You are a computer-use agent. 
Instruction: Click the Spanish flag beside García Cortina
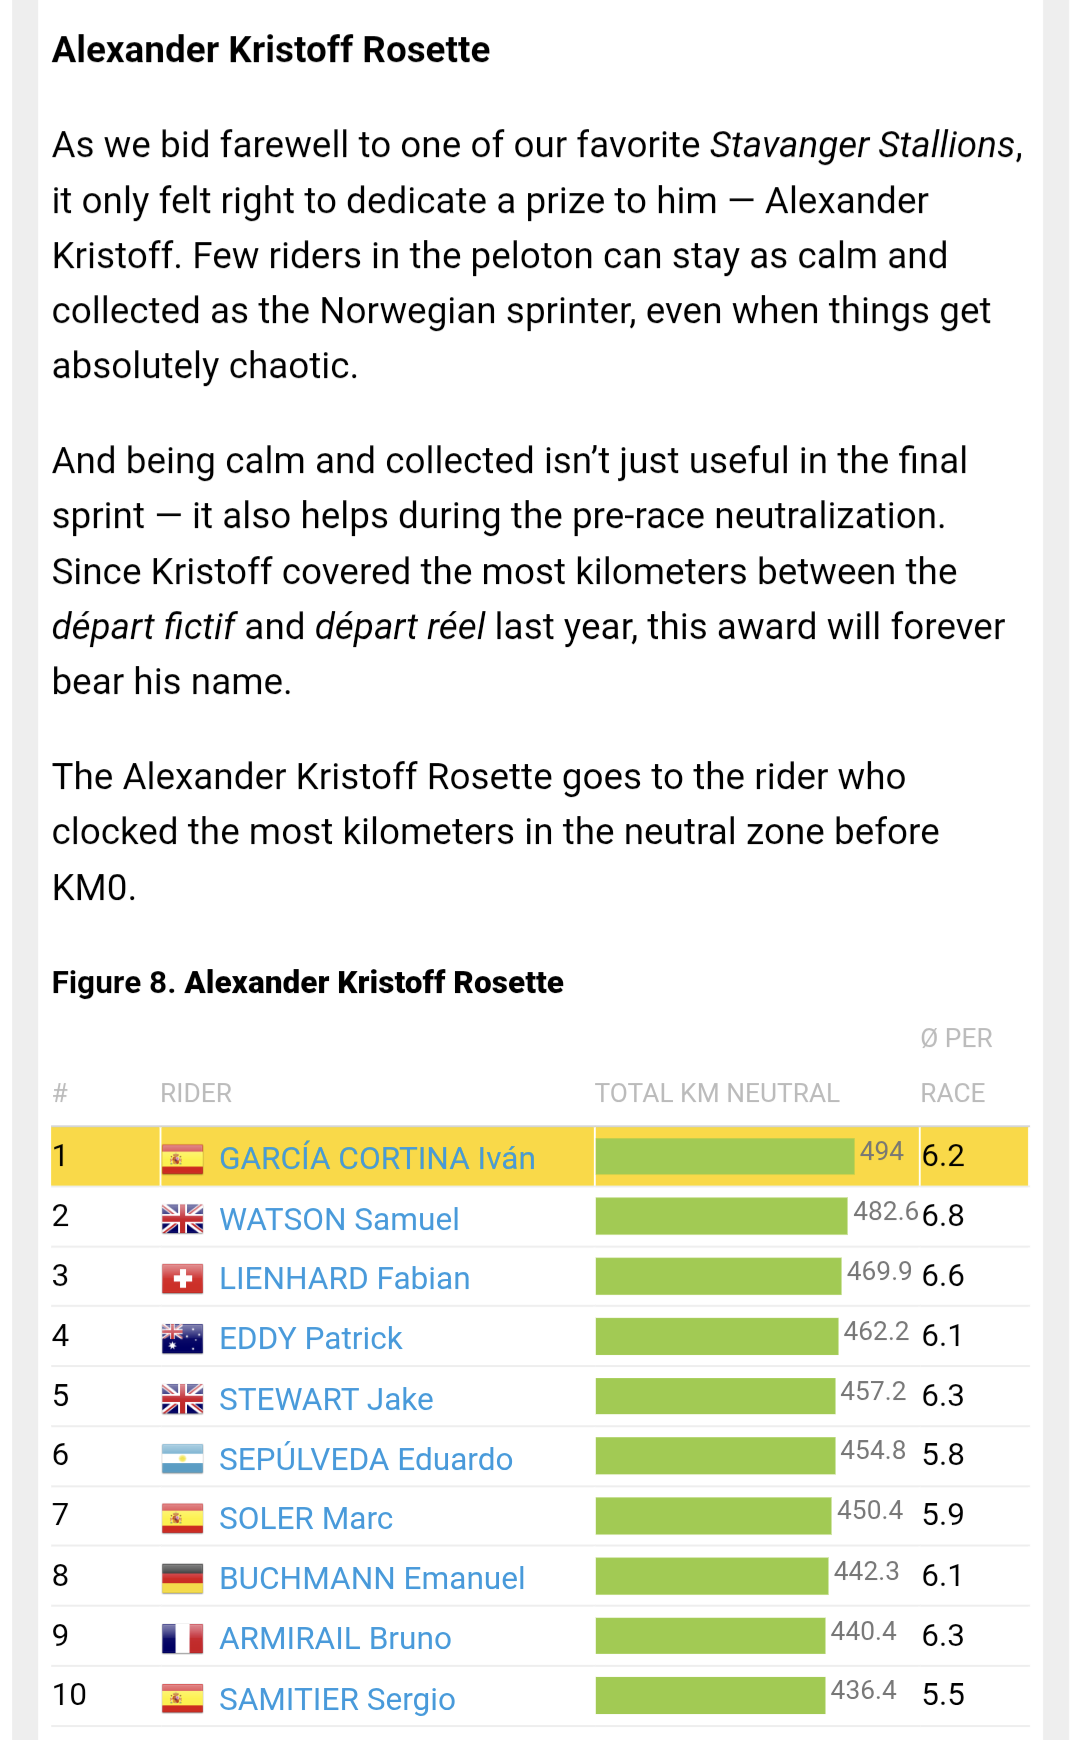tap(182, 1159)
